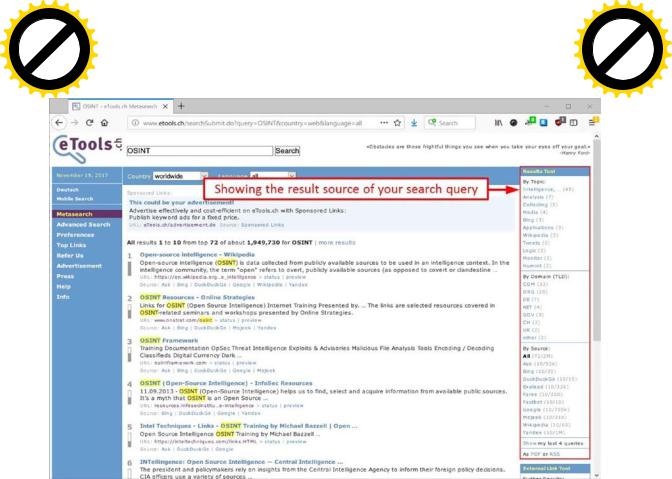Screen dimensions: 672x479
Task: Open the Language dropdown set to all
Action: (273, 176)
